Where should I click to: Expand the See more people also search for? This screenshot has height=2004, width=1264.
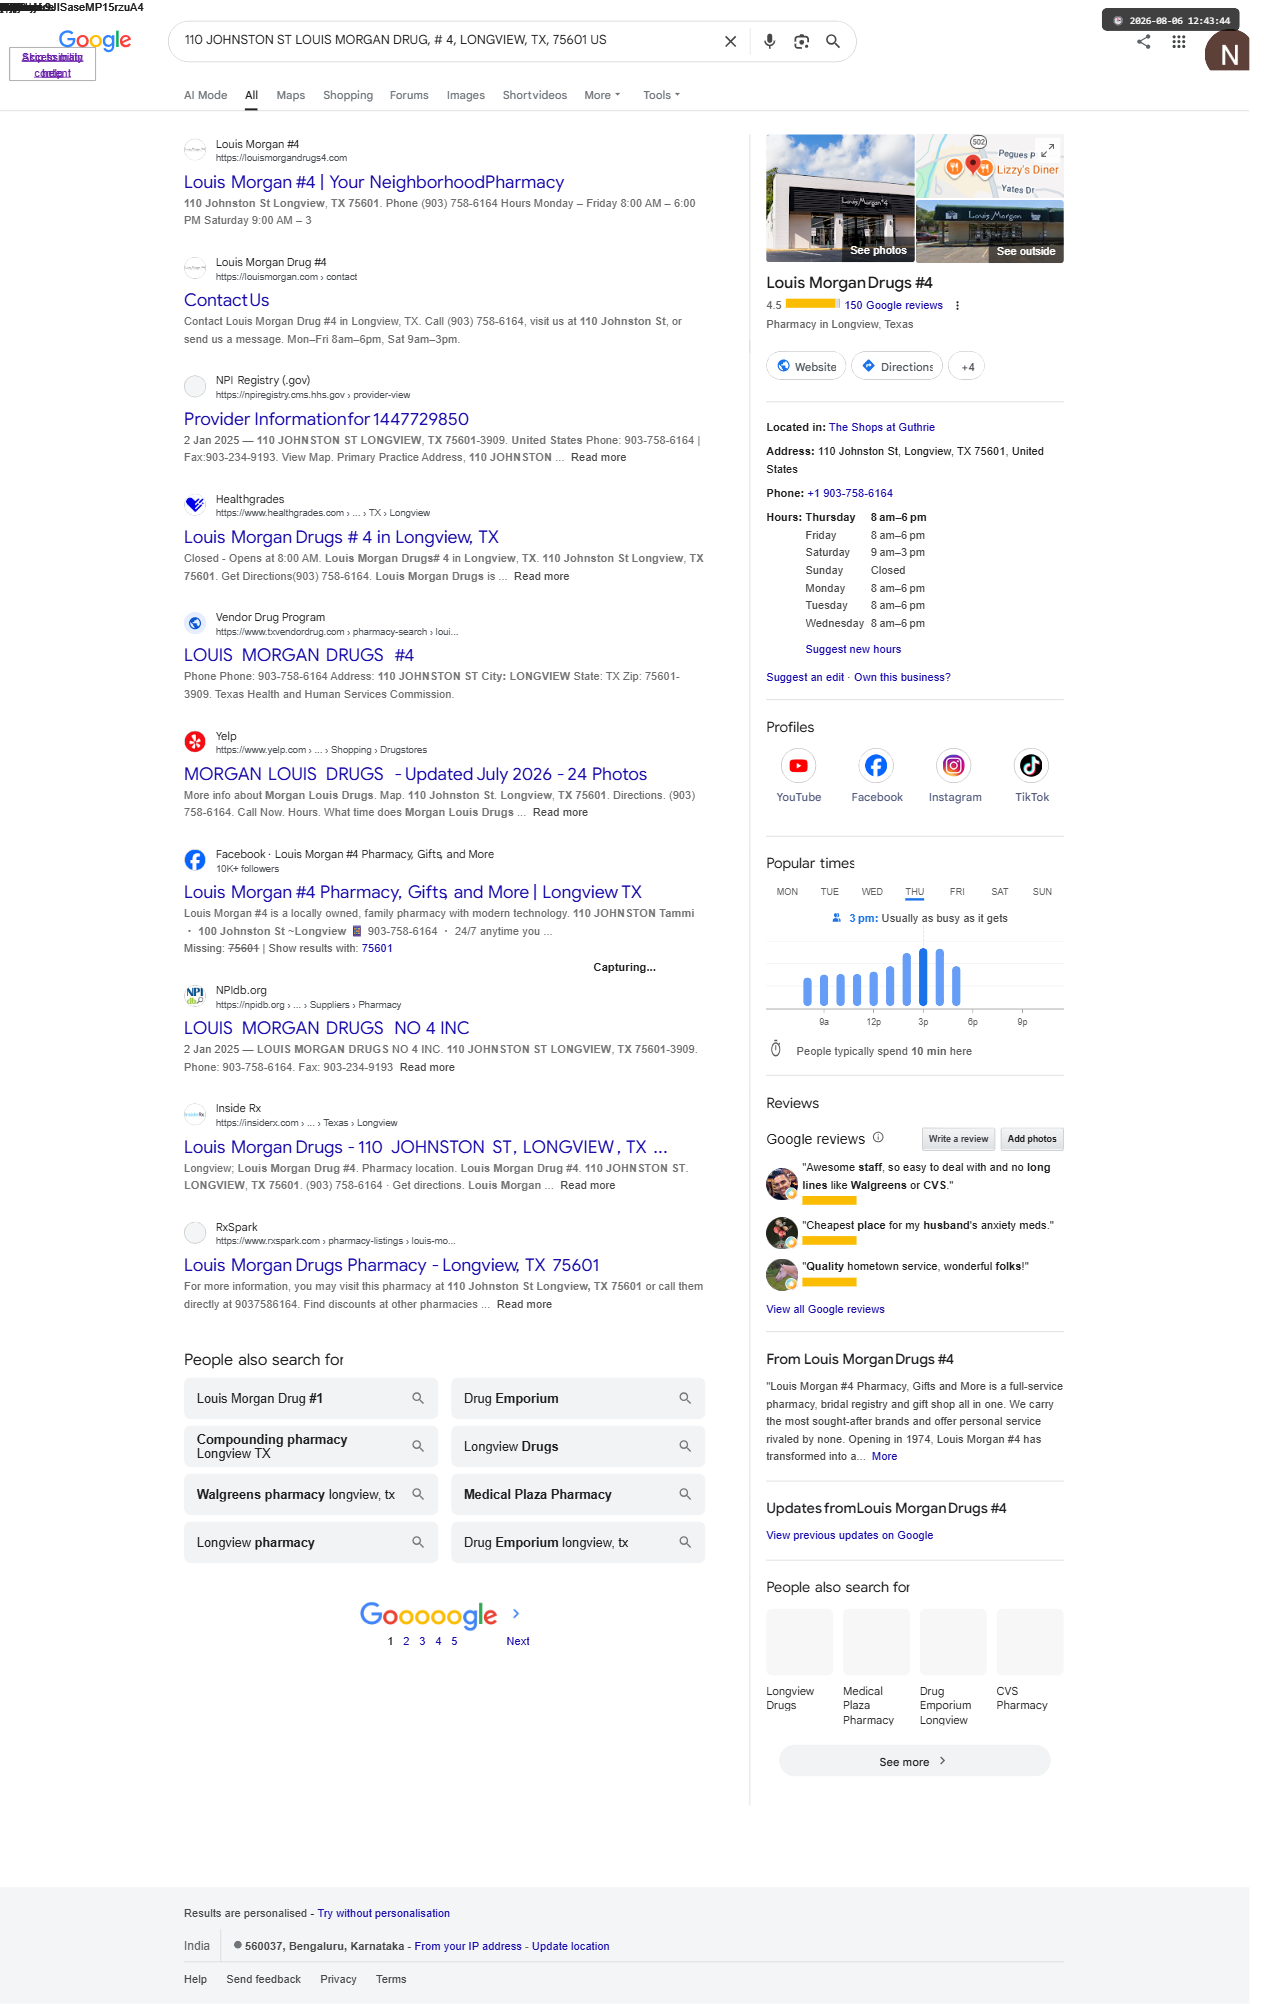click(914, 1761)
